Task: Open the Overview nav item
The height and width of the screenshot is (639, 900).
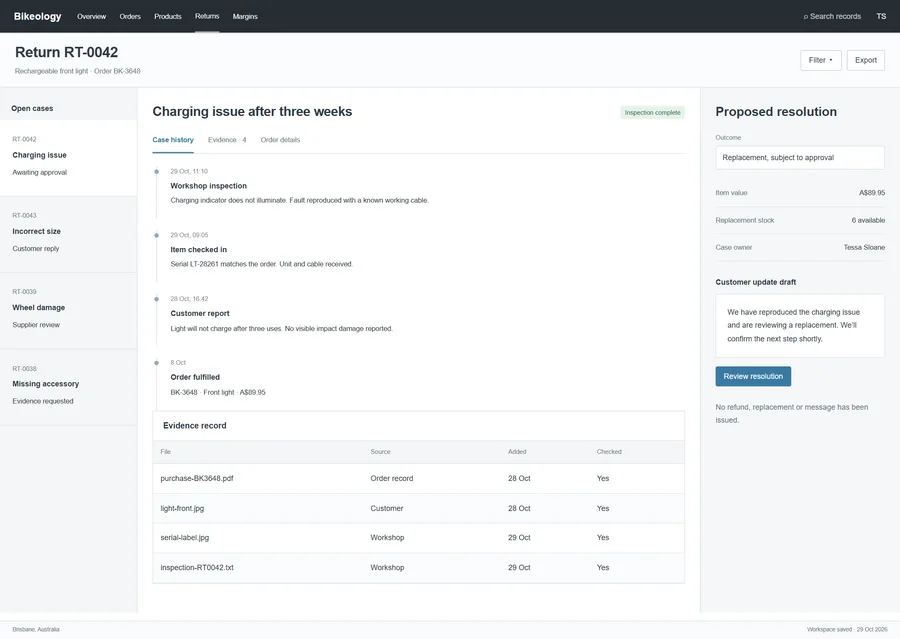Action: coord(91,17)
